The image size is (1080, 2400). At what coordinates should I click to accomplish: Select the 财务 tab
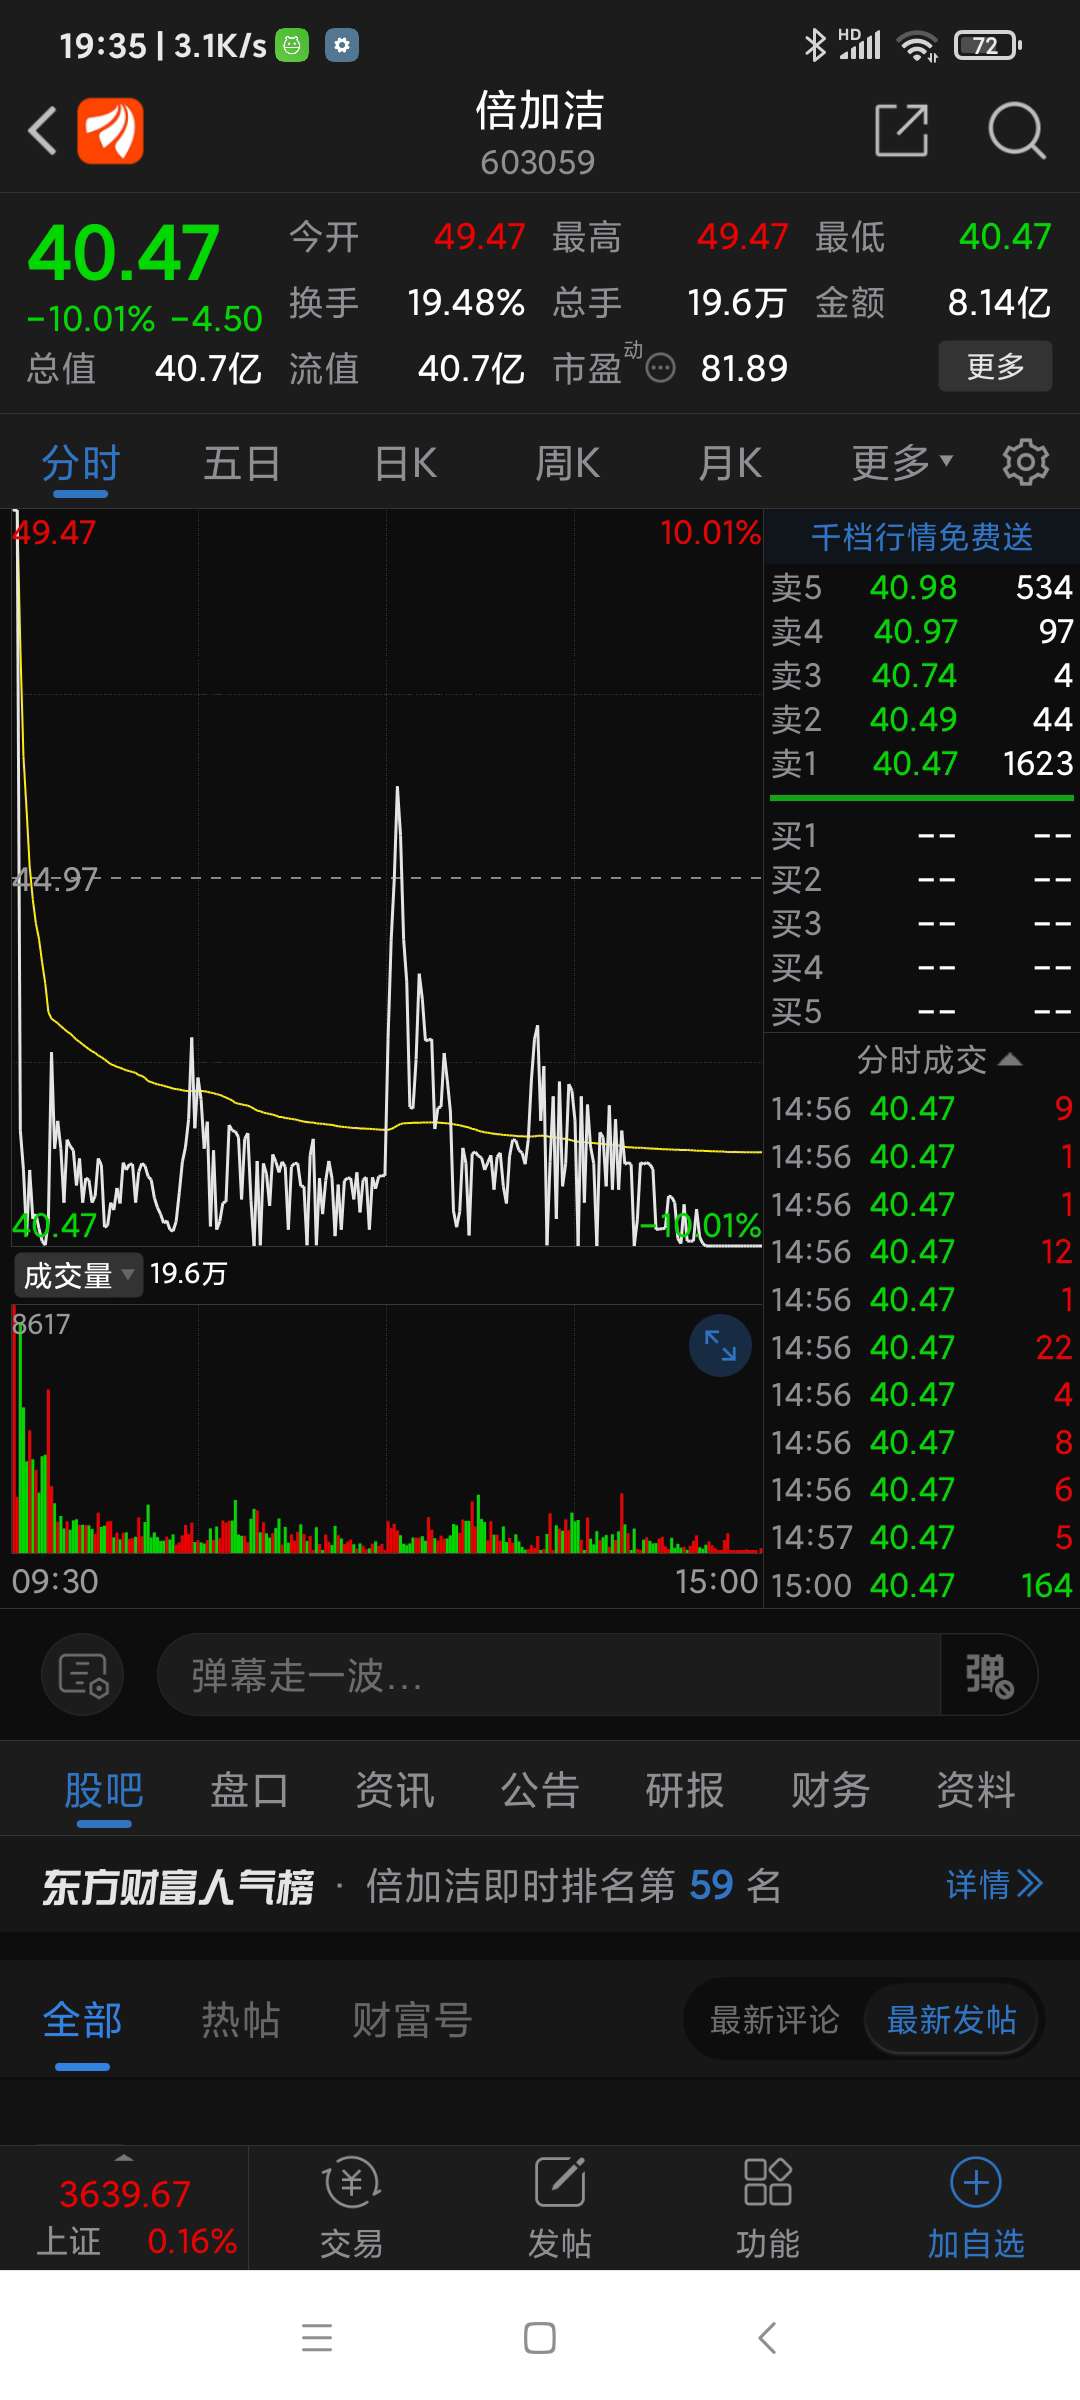click(830, 1790)
